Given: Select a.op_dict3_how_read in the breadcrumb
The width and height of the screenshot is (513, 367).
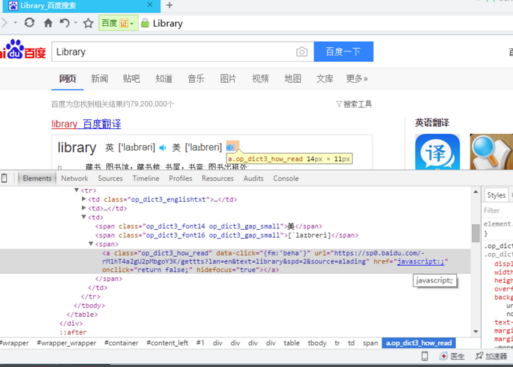Looking at the screenshot, I should 419,343.
